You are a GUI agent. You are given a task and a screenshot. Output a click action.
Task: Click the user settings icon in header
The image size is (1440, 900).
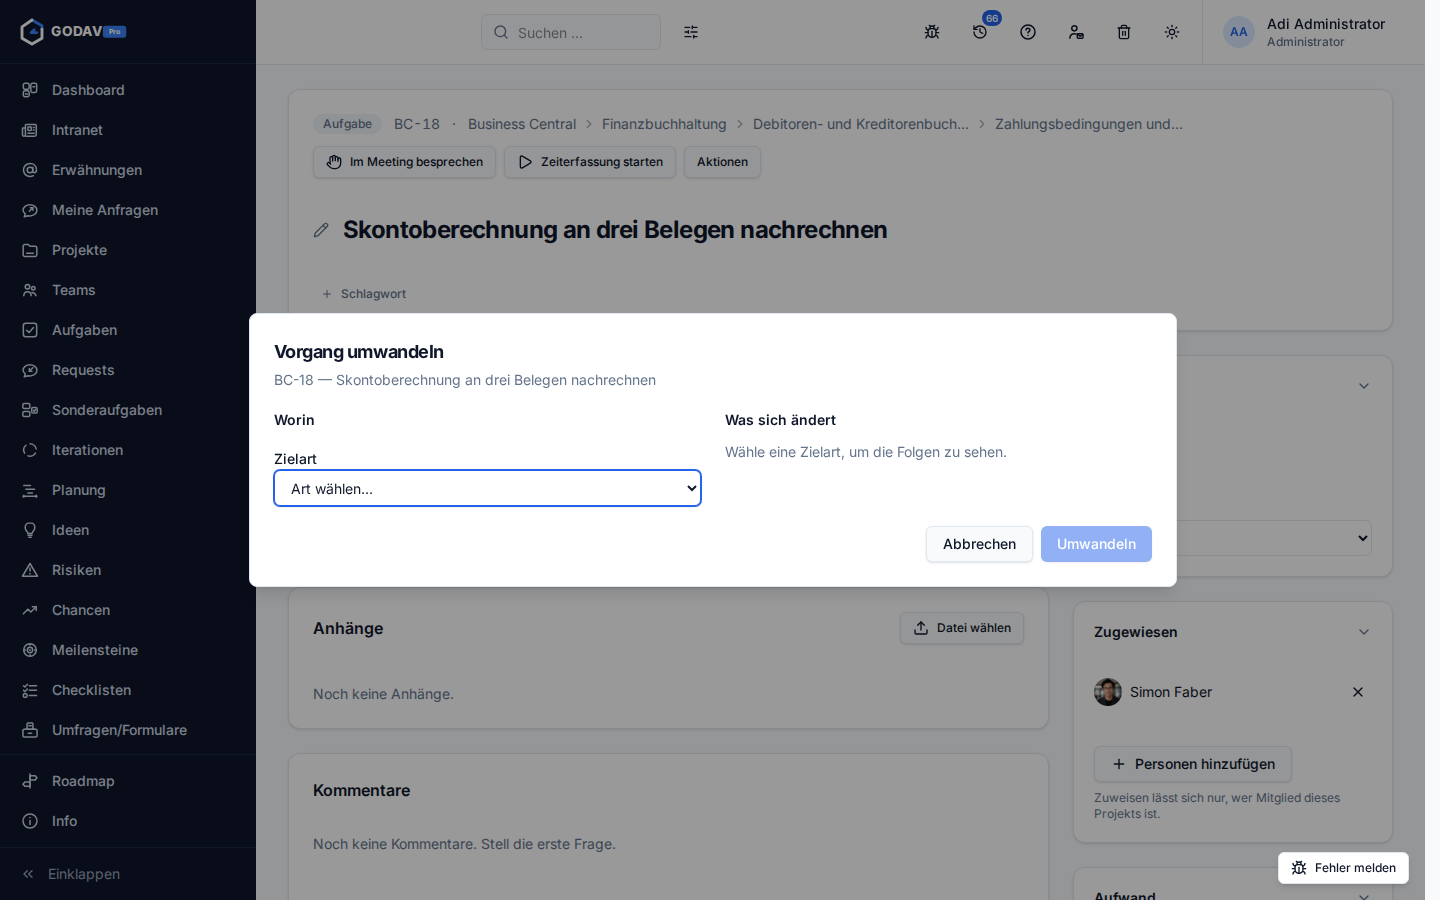pos(1076,32)
